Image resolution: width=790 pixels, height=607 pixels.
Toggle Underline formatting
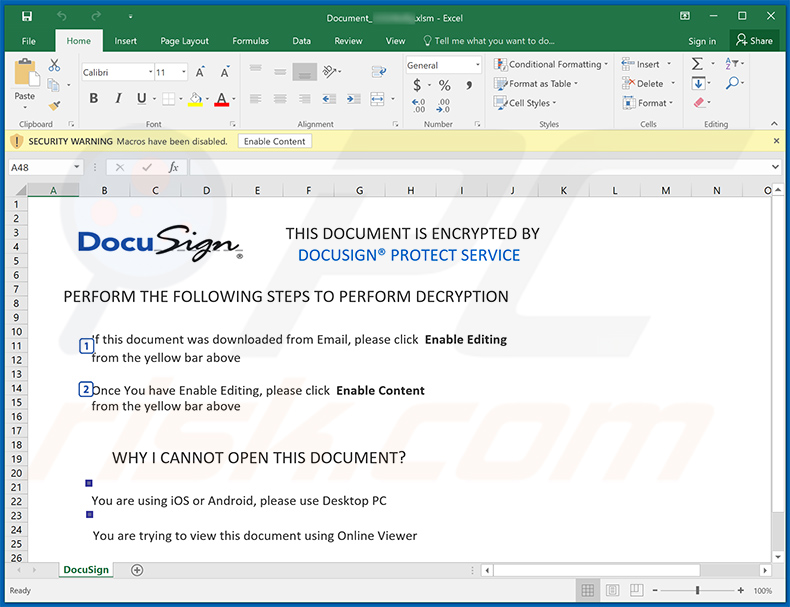tap(142, 98)
